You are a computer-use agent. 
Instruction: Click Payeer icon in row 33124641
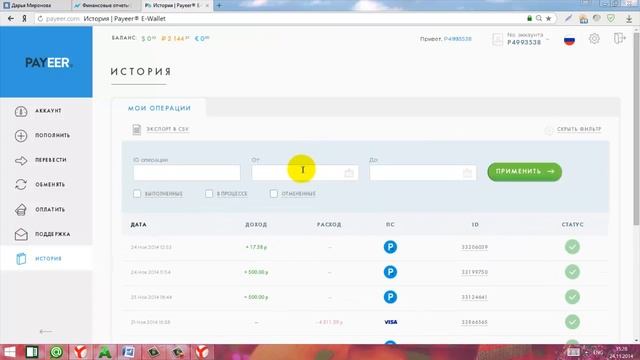pos(390,297)
